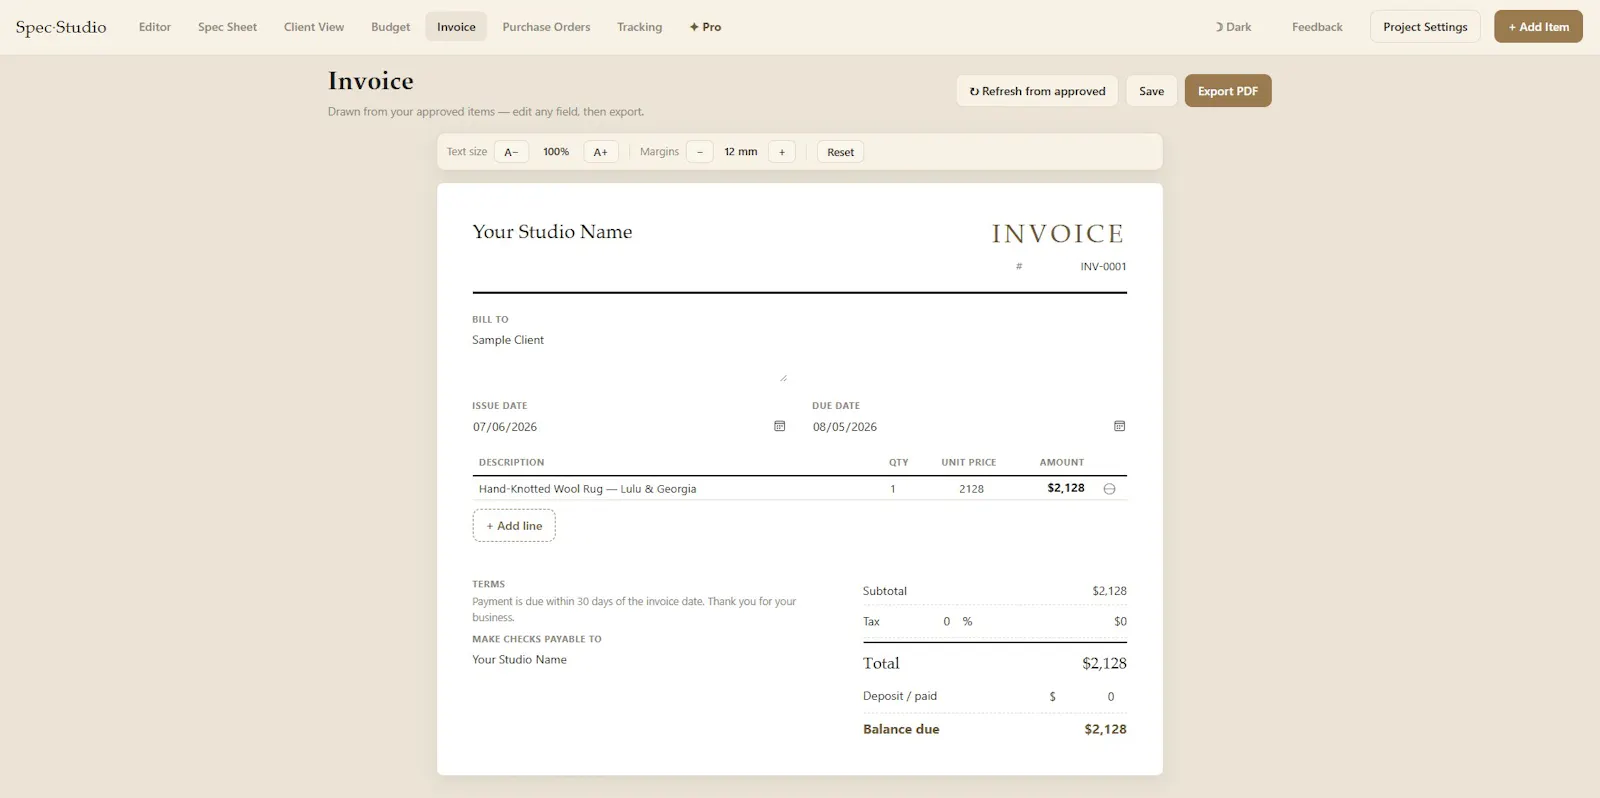Open the Purchase Orders tab

[x=546, y=27]
